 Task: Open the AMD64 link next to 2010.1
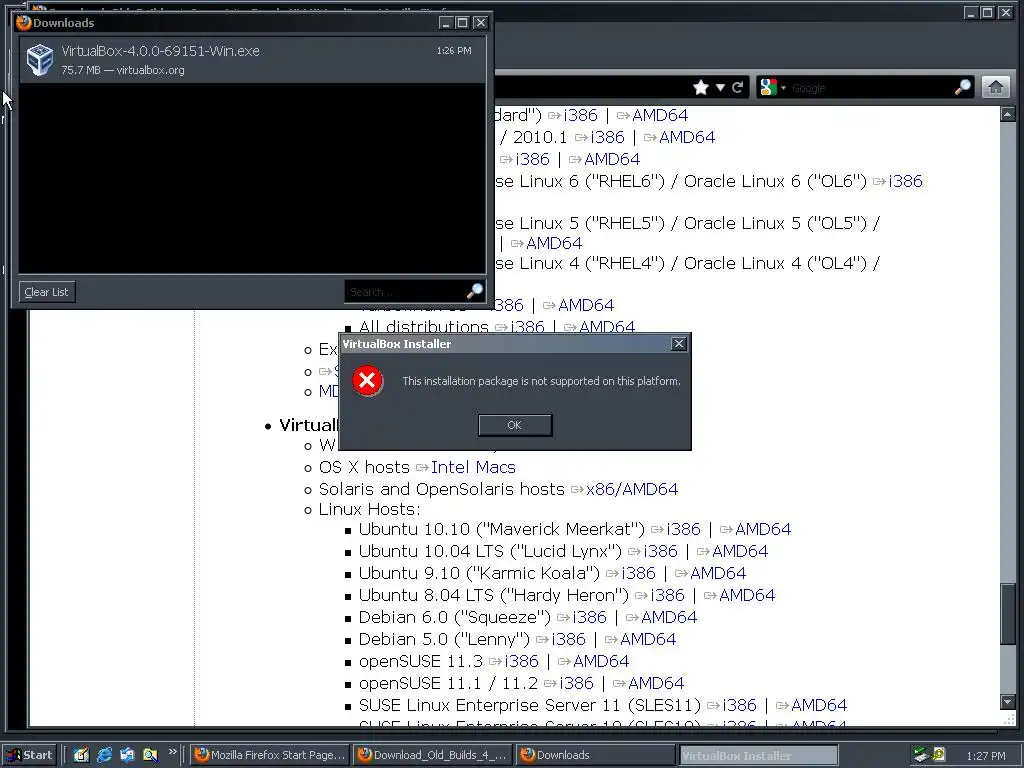tap(687, 138)
